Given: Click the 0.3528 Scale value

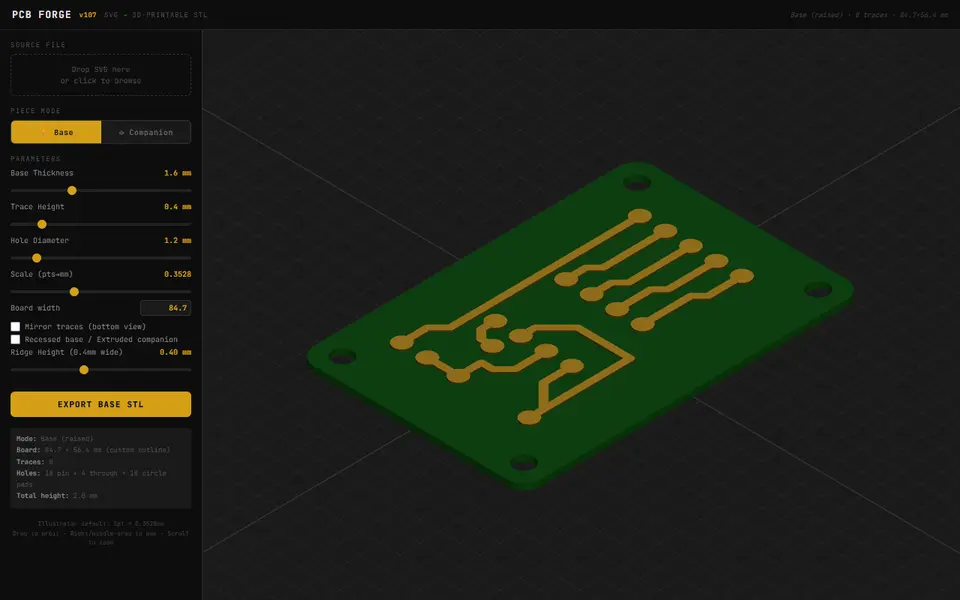Looking at the screenshot, I should (x=178, y=274).
